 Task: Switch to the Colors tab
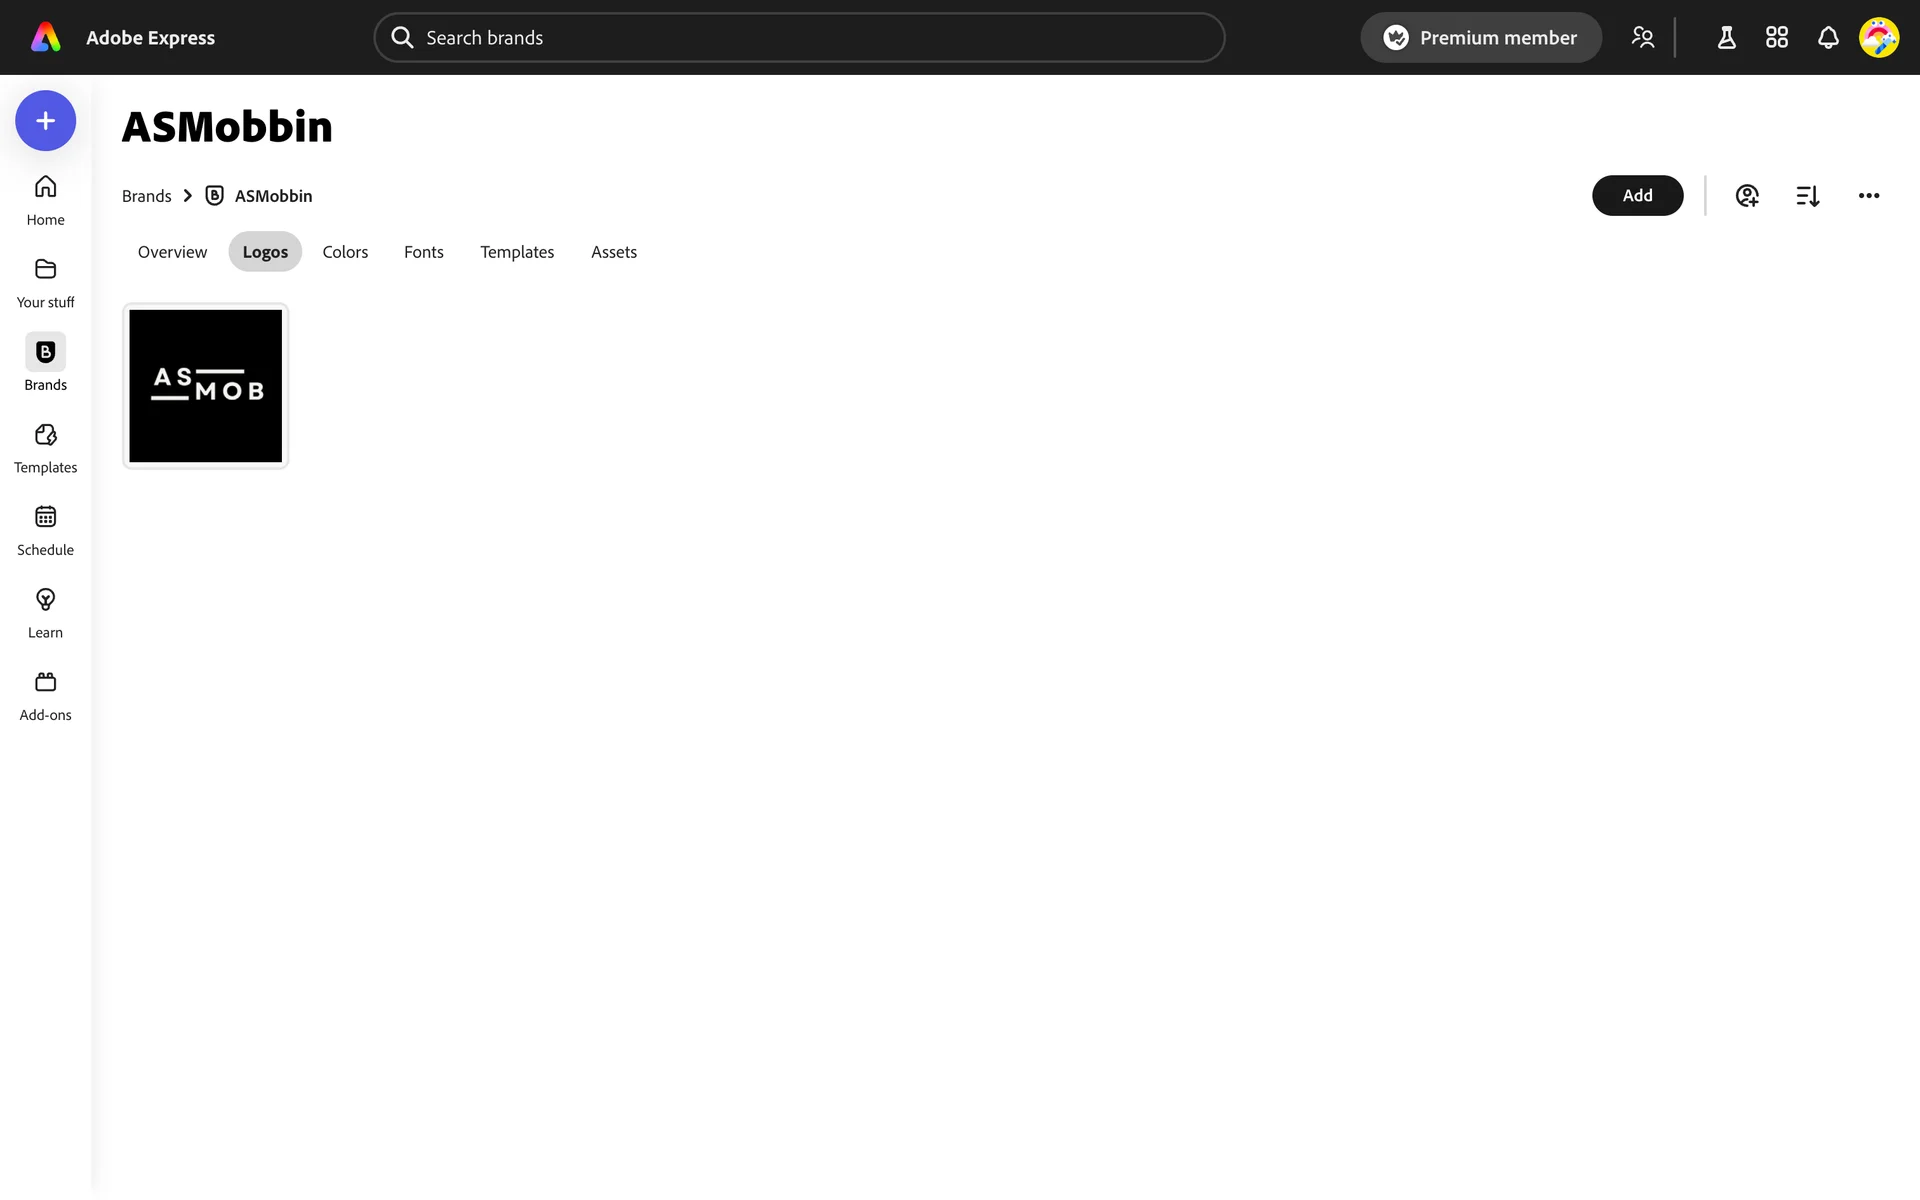pos(345,252)
